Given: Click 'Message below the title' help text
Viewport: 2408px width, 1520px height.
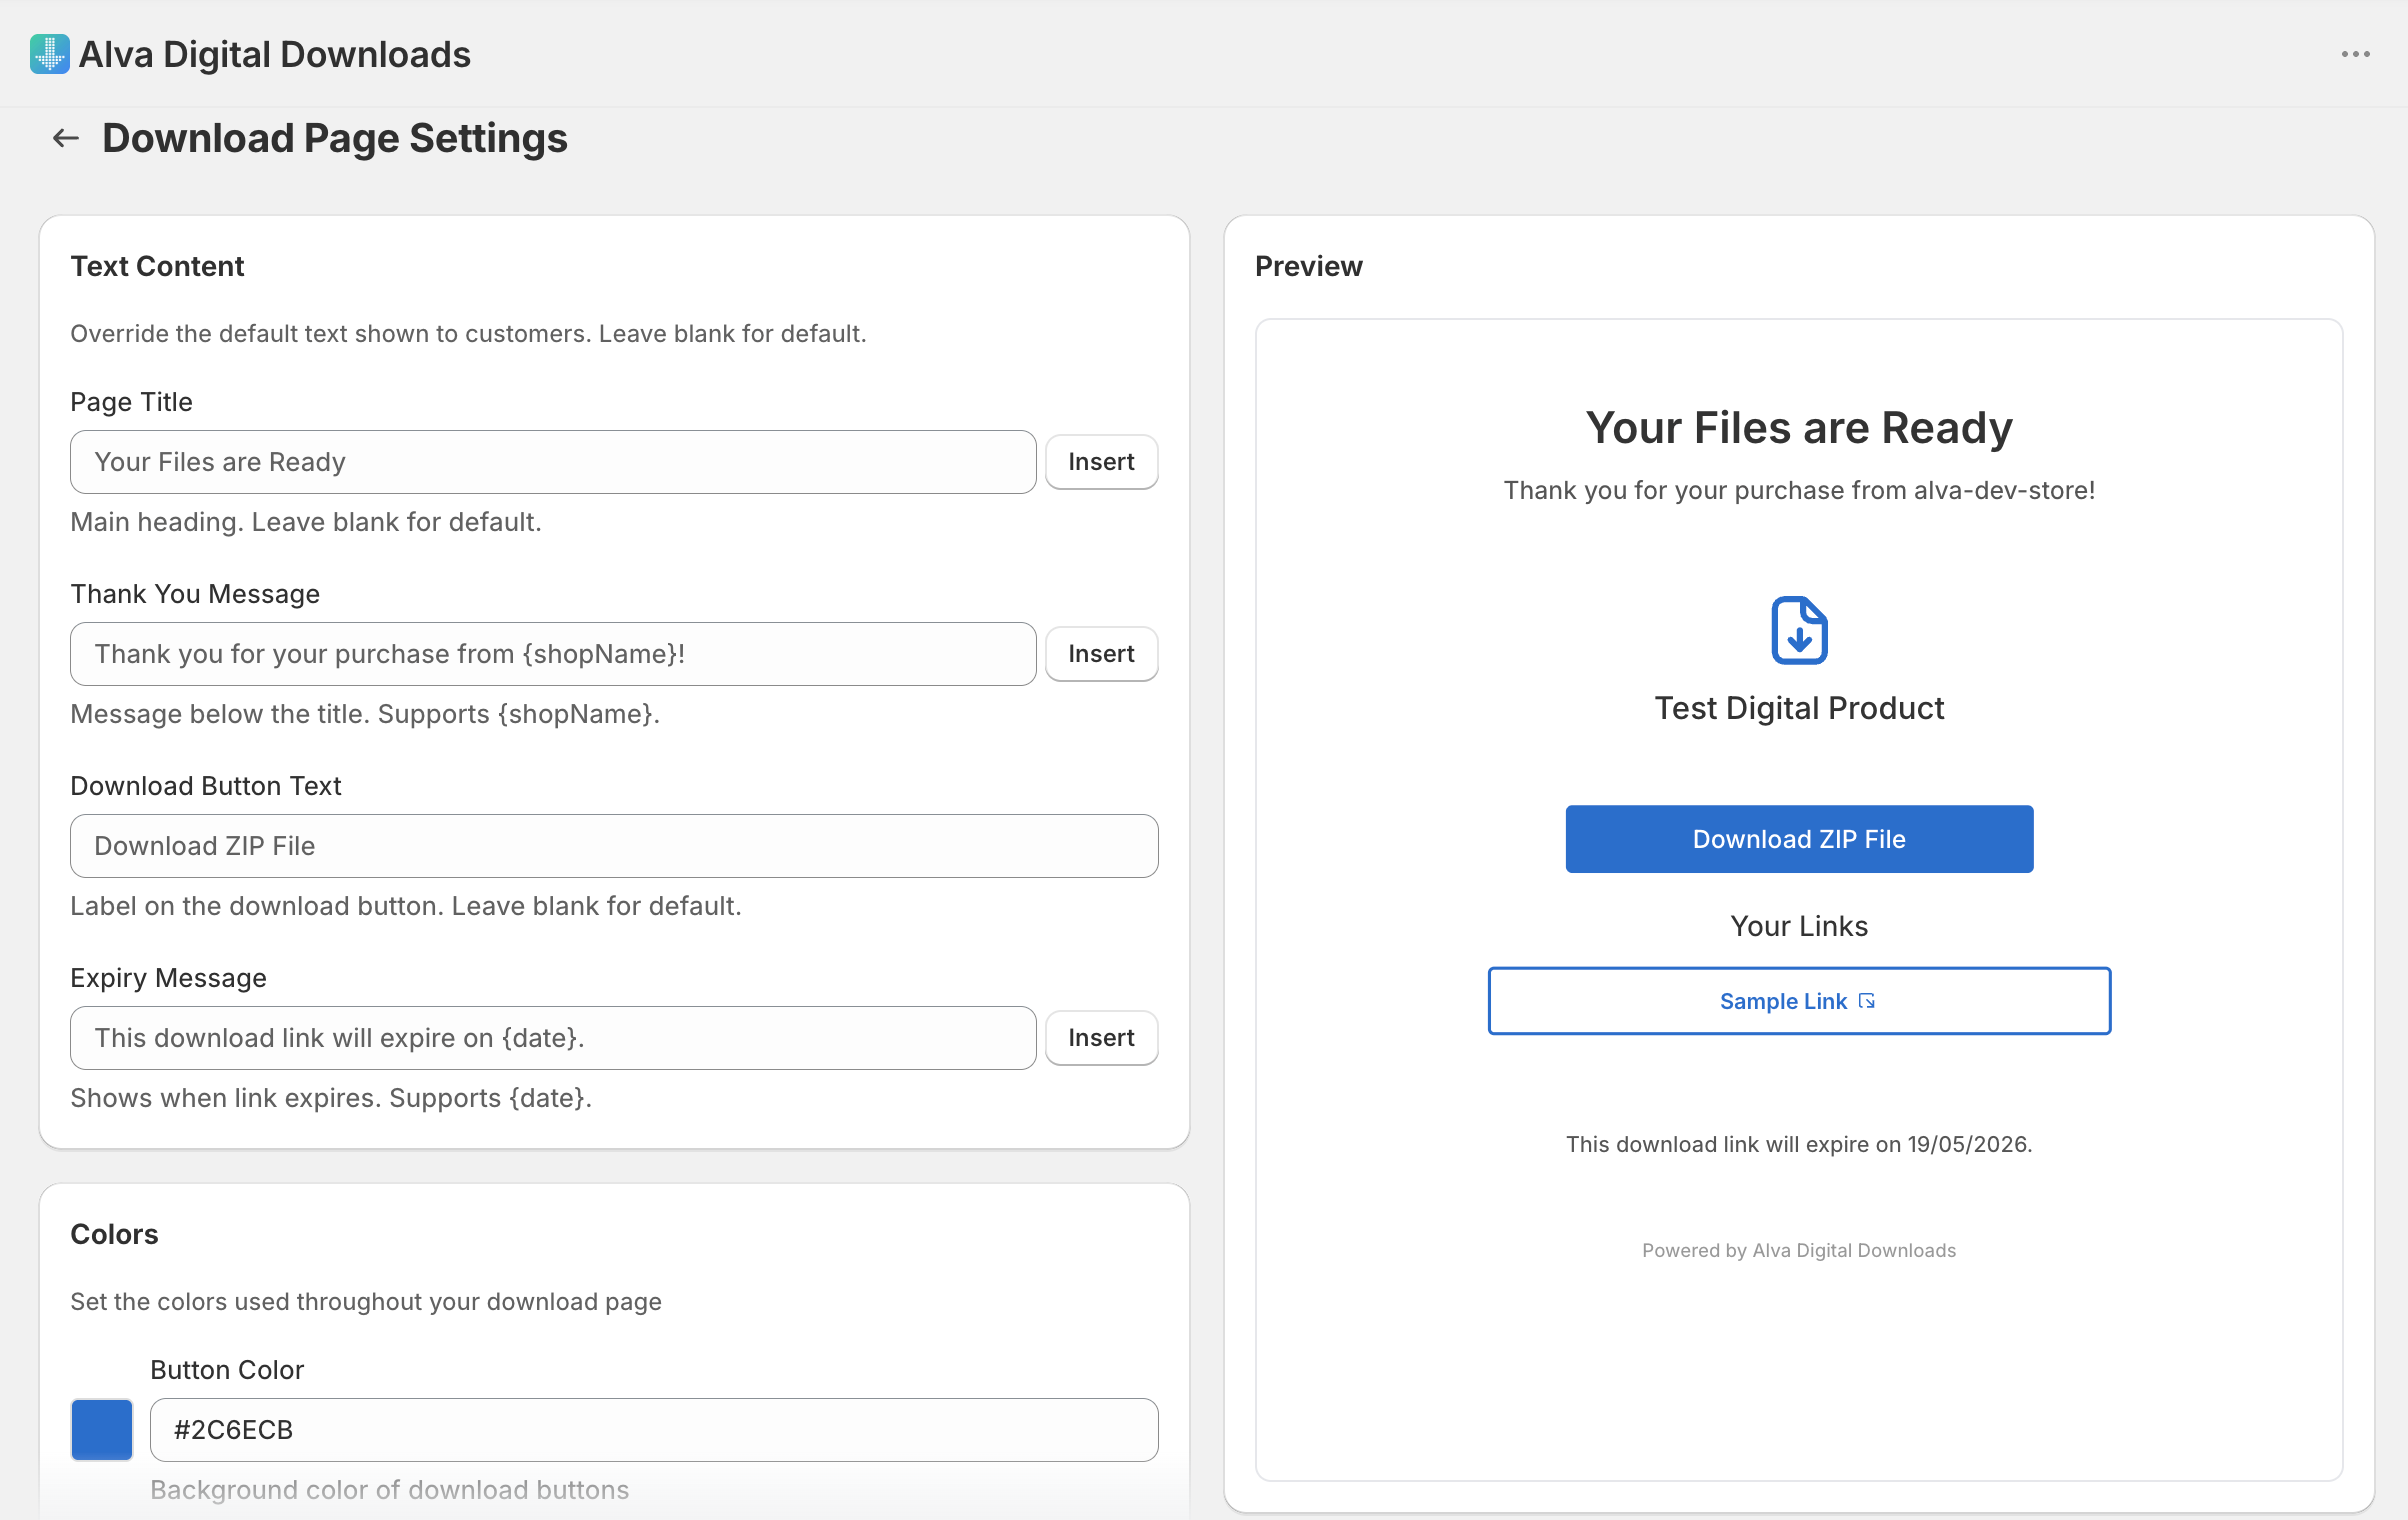Looking at the screenshot, I should click(365, 714).
